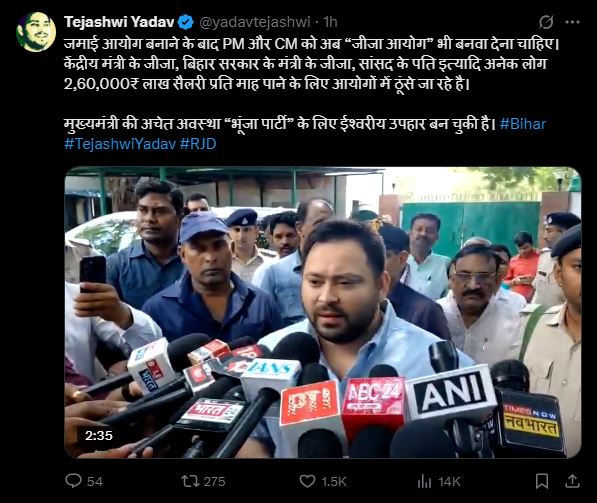Retweet the post with the repost icon
This screenshot has height=503, width=597.
coord(190,481)
